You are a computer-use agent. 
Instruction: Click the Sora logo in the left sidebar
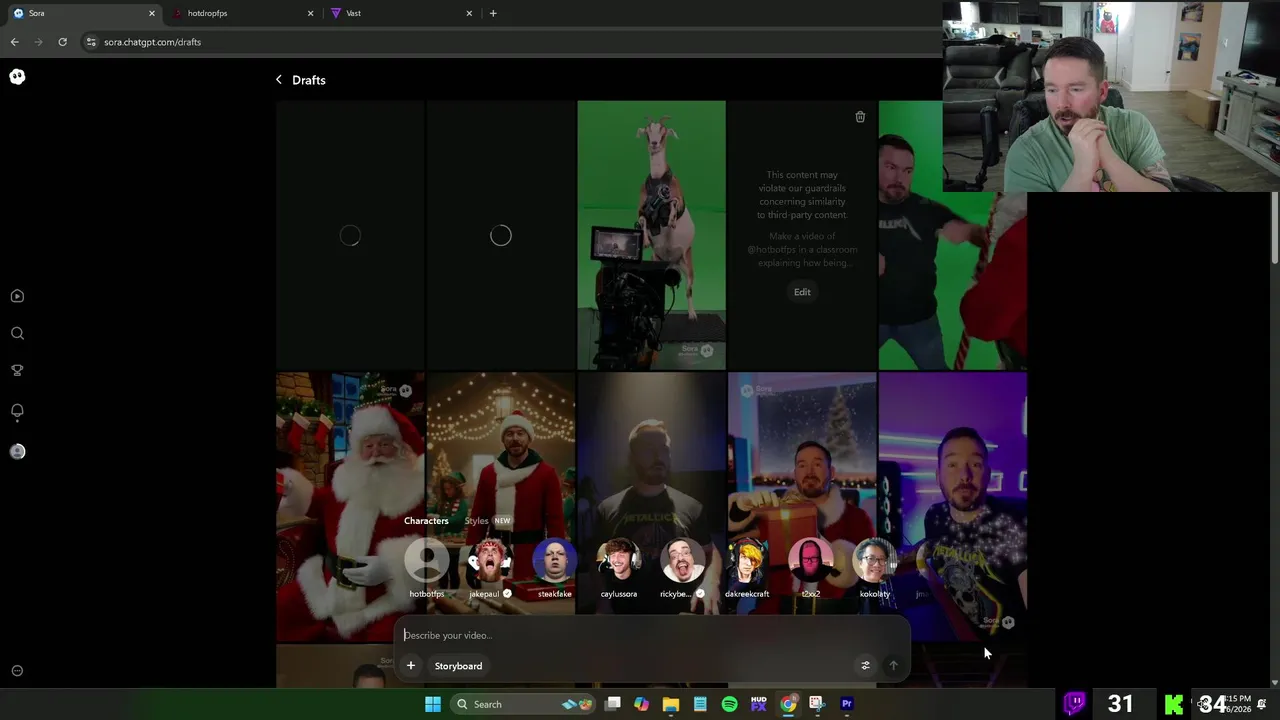click(x=17, y=77)
